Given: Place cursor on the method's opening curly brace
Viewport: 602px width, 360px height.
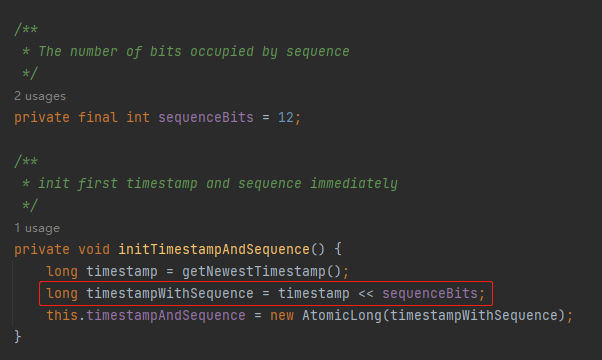Looking at the screenshot, I should [x=338, y=249].
